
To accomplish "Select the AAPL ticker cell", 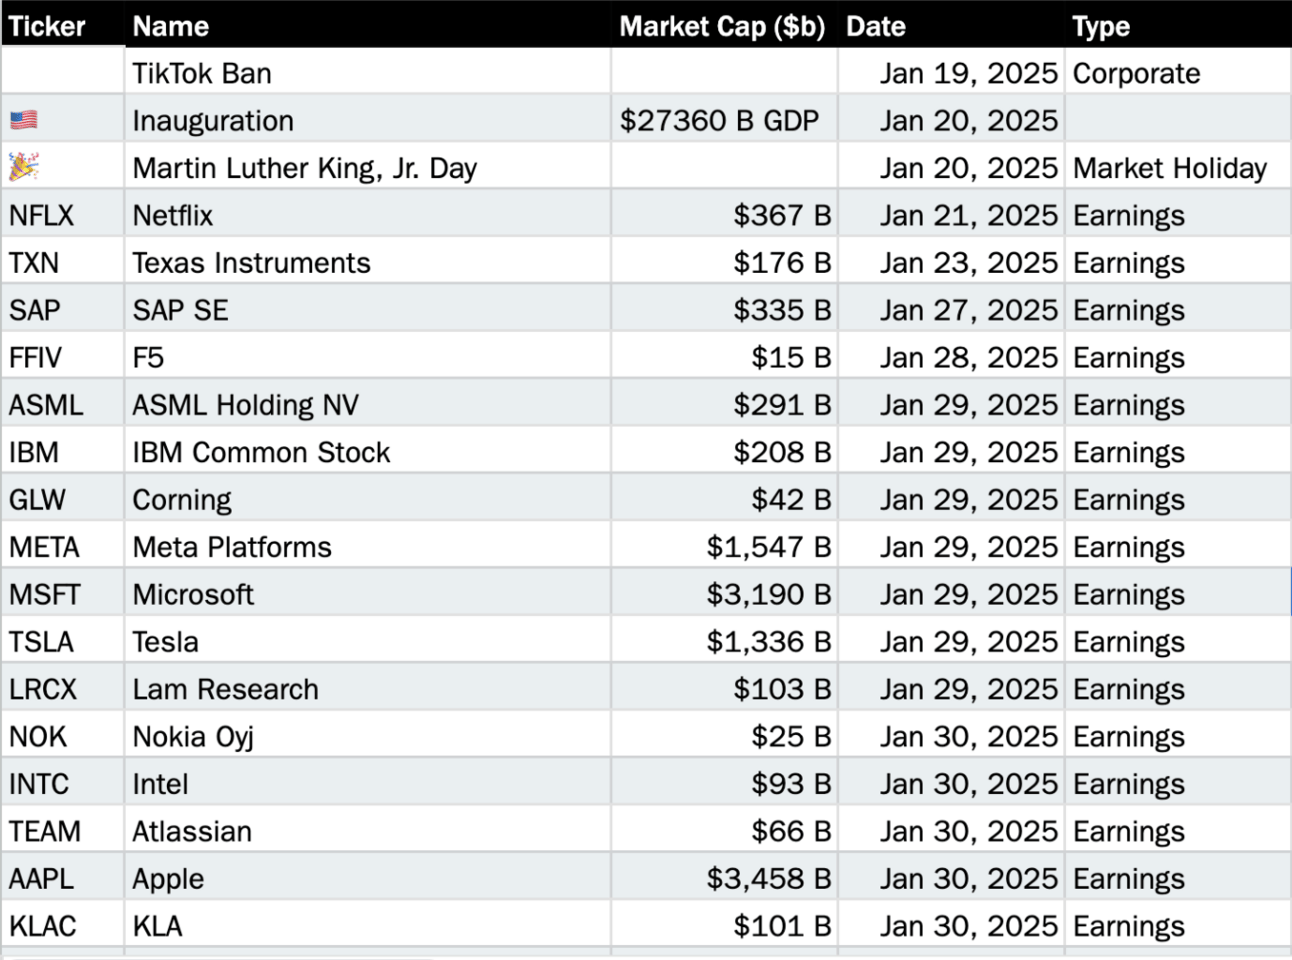I will click(63, 878).
